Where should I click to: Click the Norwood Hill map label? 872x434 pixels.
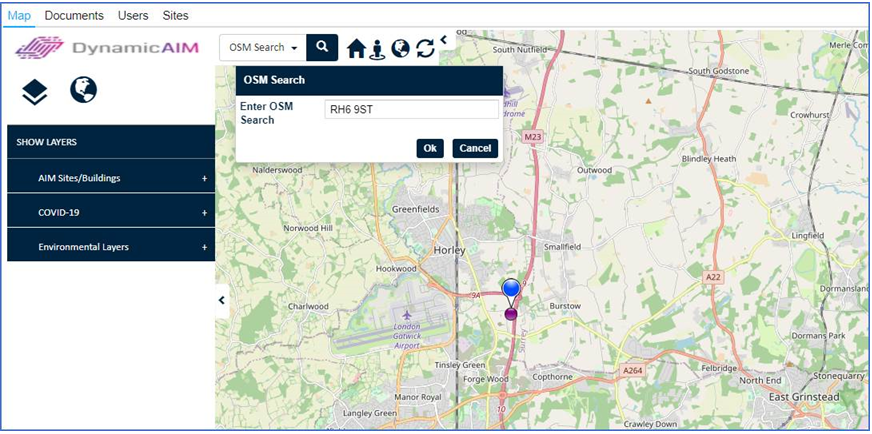coord(308,228)
